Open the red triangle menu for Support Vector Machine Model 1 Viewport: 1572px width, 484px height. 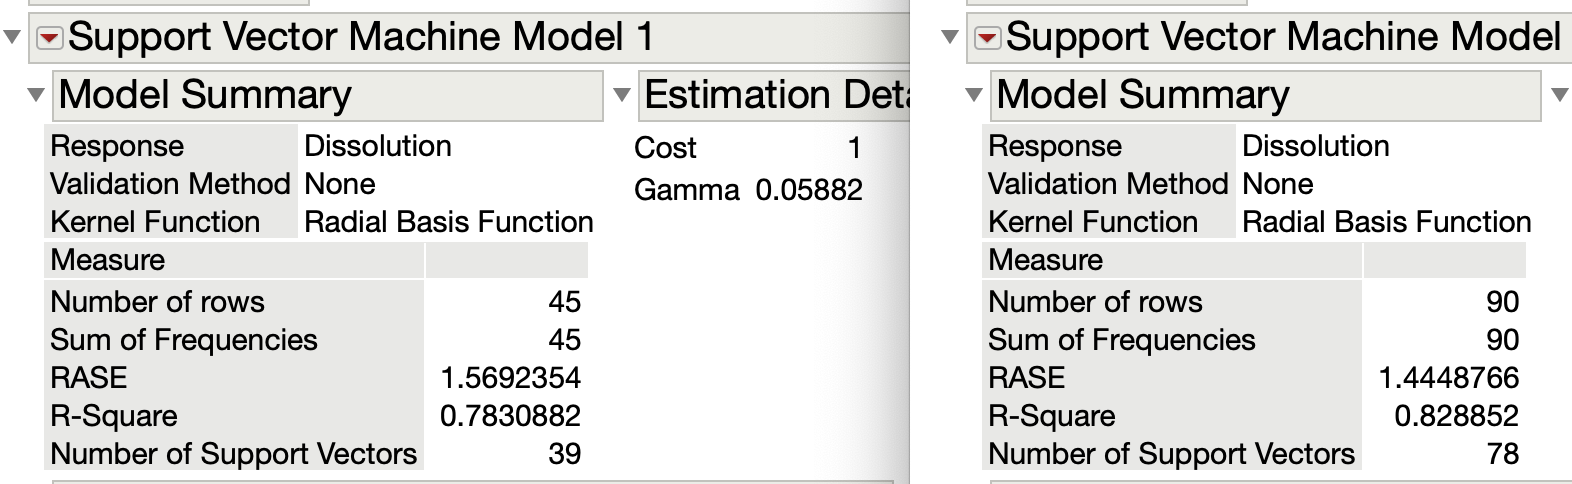49,38
